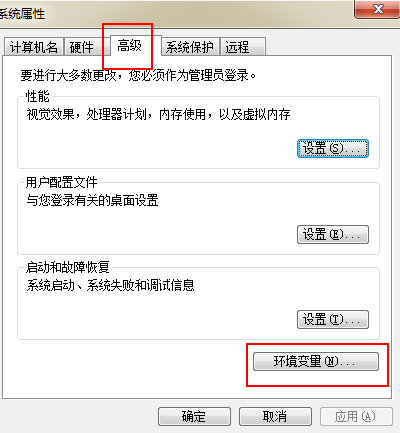Open performance 设置(S) button

pos(333,148)
